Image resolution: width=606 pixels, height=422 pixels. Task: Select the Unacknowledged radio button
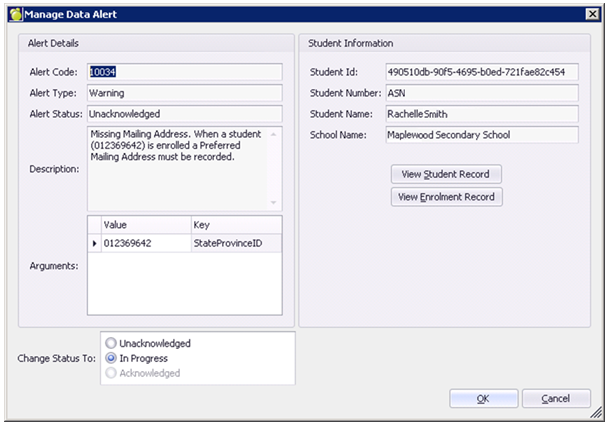(x=110, y=343)
